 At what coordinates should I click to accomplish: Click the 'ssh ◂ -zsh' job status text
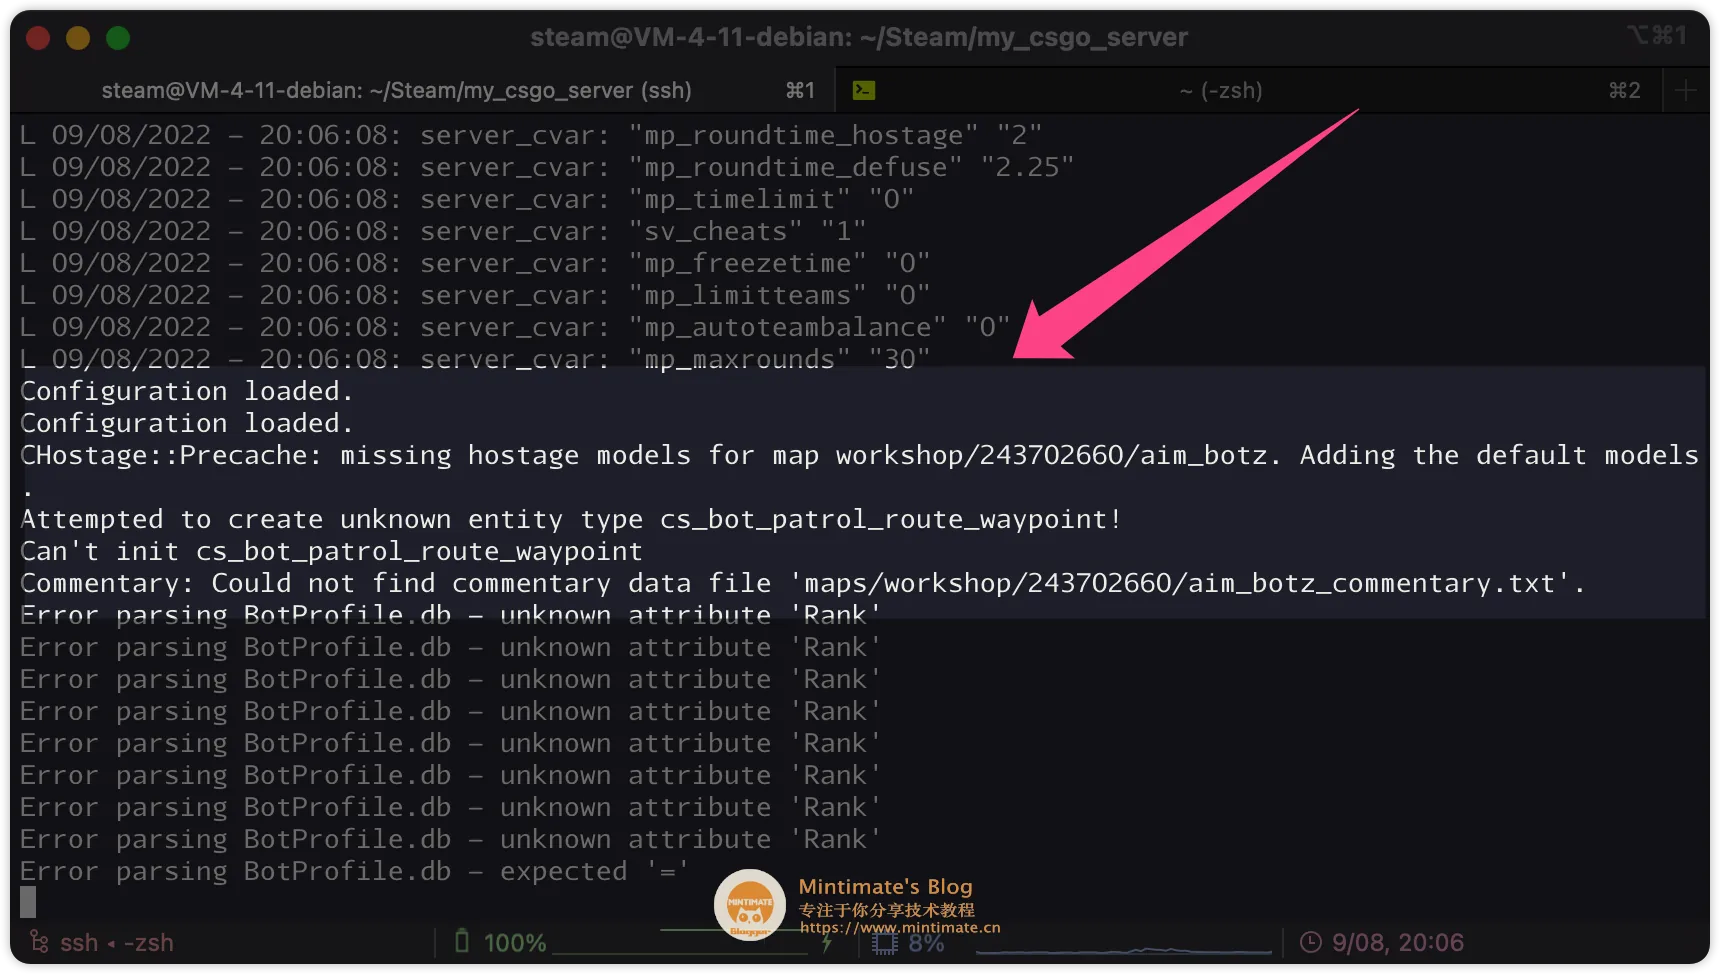[116, 942]
